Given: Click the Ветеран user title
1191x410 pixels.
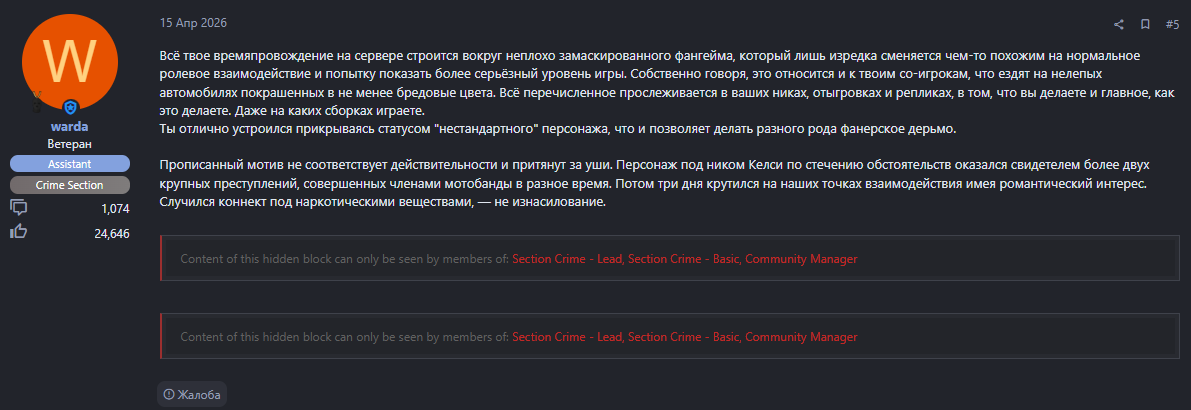Looking at the screenshot, I should click(69, 144).
